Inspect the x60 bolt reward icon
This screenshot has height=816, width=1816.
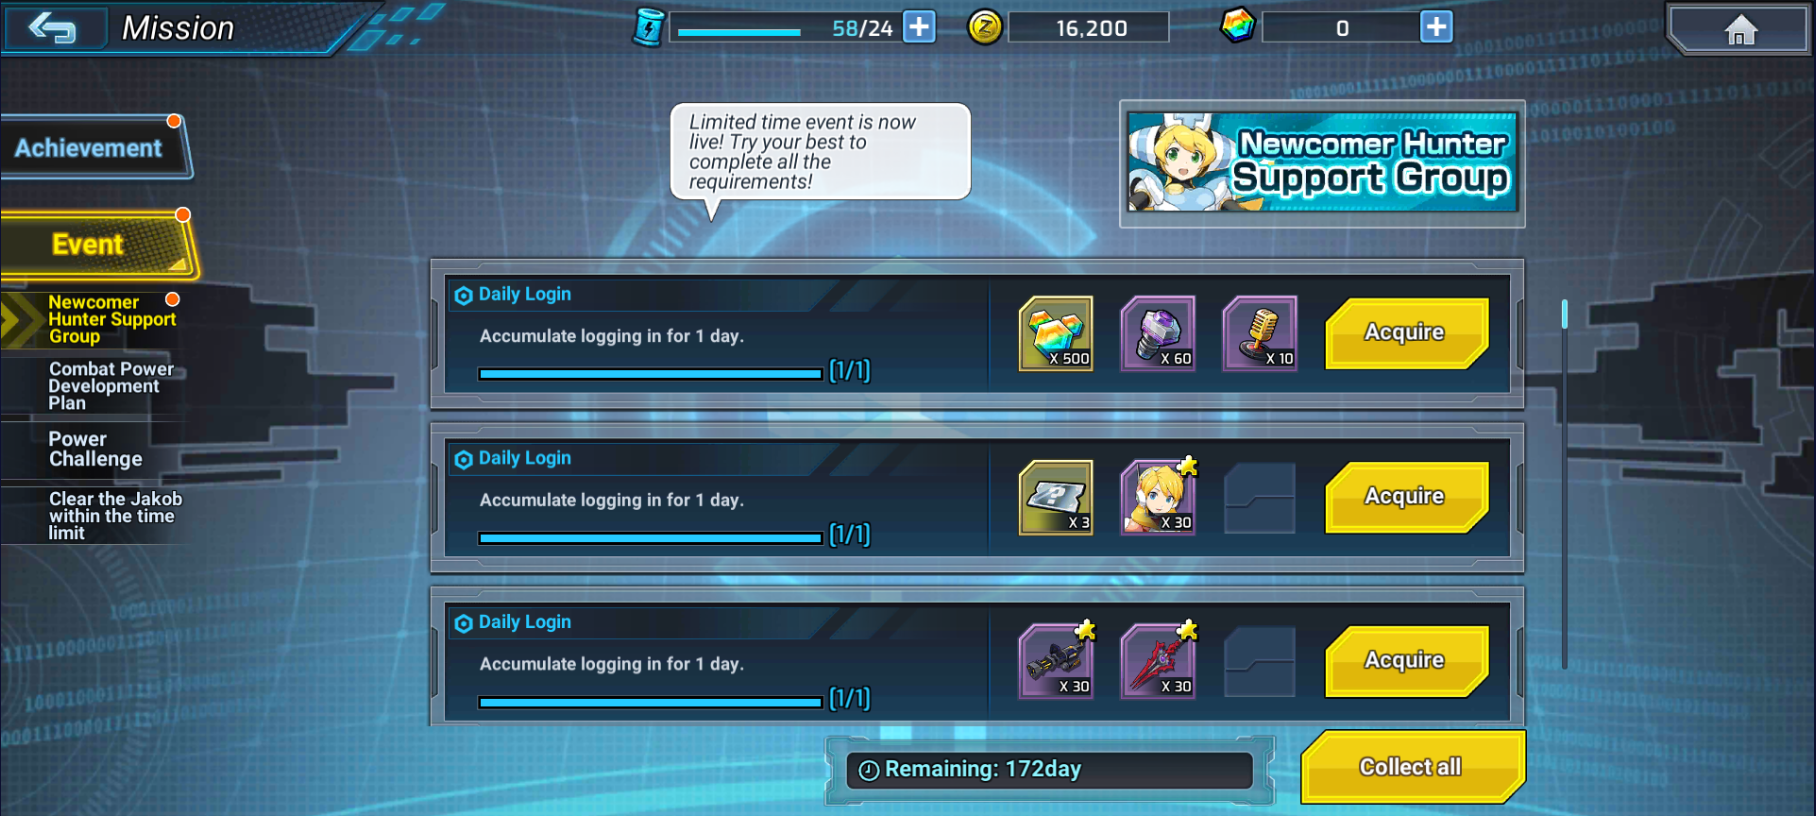[1158, 333]
